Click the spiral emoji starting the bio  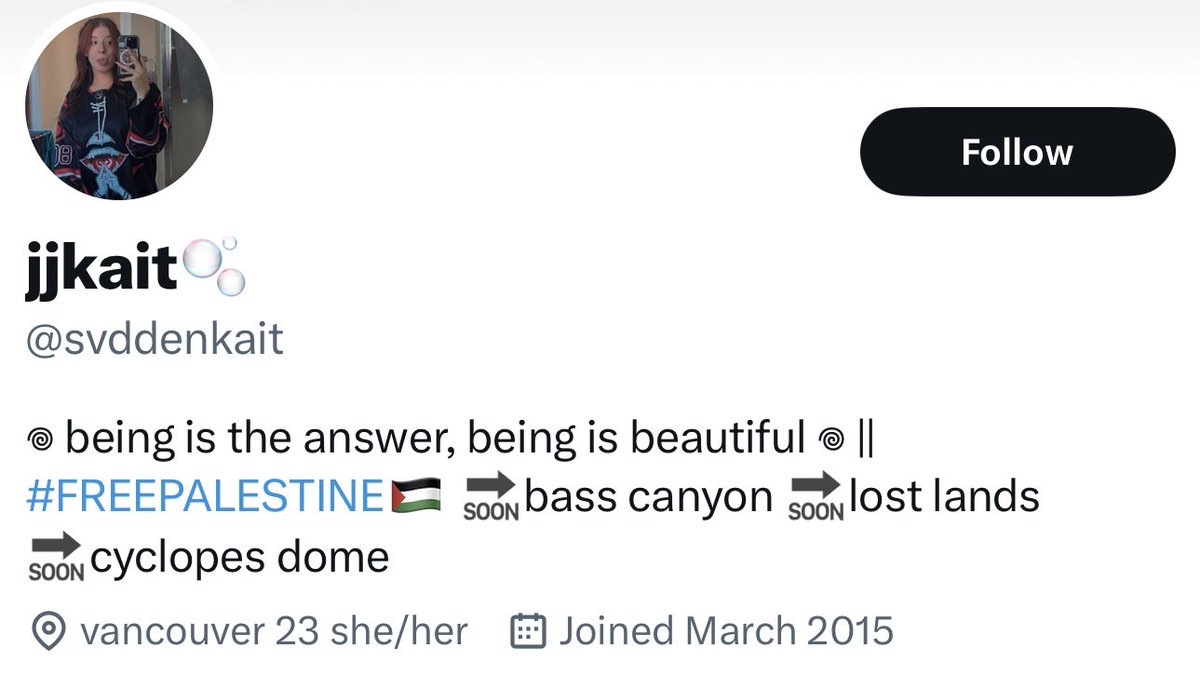[43, 437]
